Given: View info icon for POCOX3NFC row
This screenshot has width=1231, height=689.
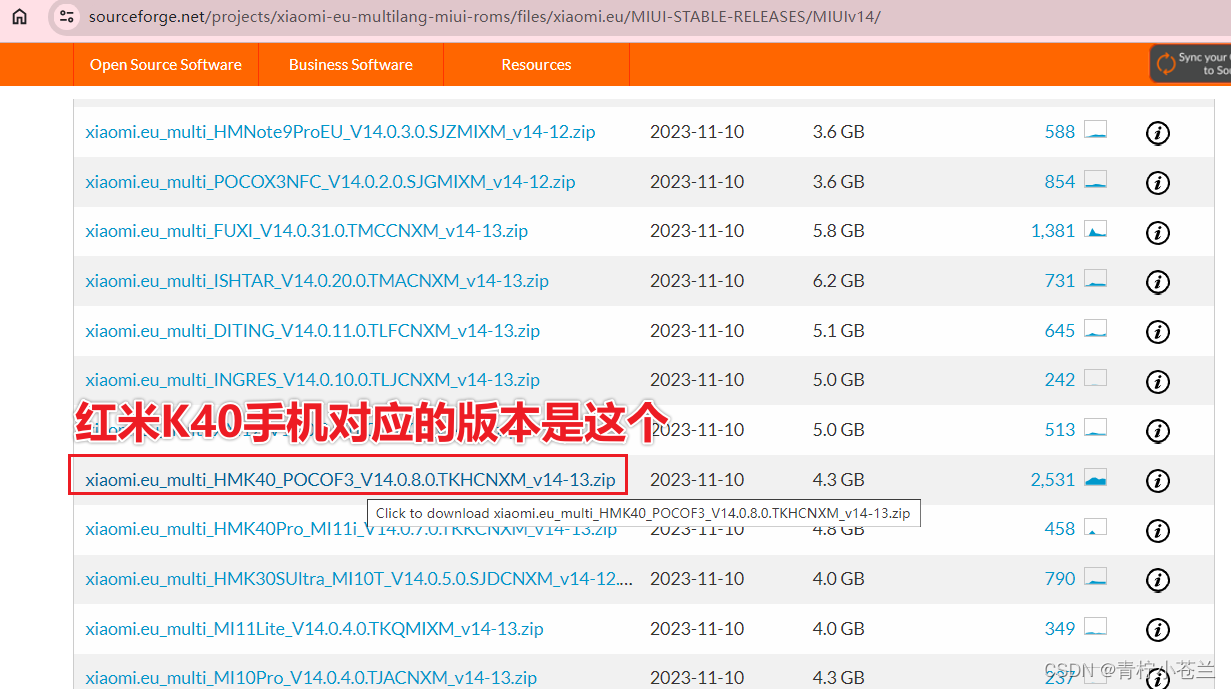Looking at the screenshot, I should pyautogui.click(x=1157, y=183).
